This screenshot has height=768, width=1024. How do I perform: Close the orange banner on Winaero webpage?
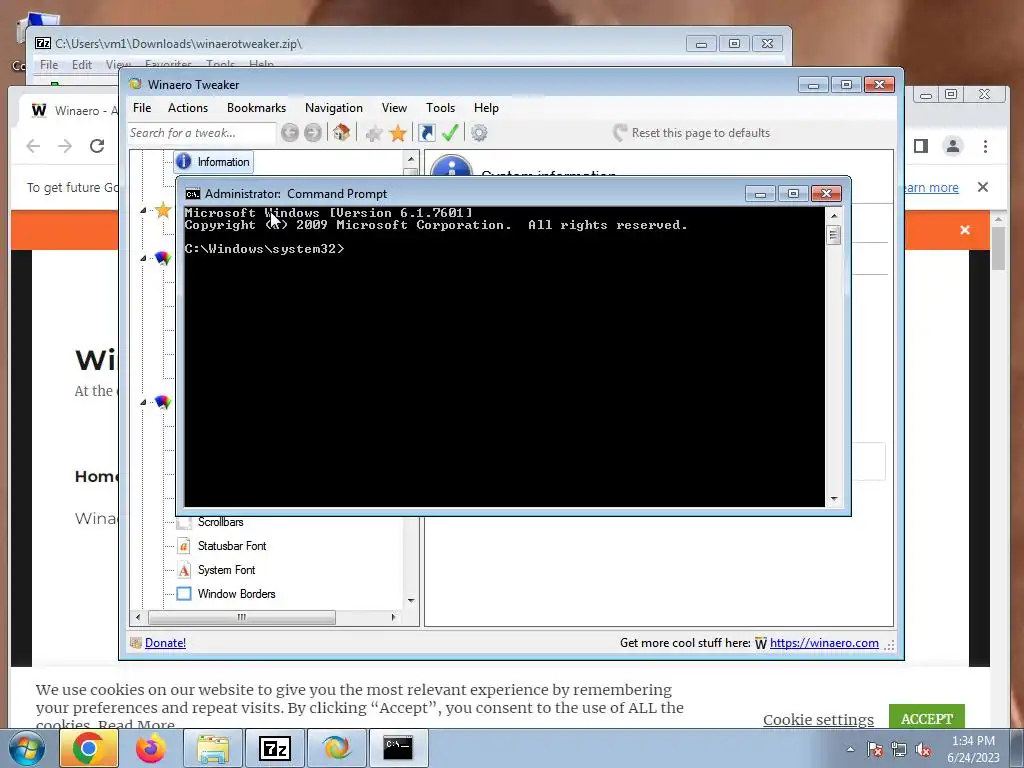point(965,230)
